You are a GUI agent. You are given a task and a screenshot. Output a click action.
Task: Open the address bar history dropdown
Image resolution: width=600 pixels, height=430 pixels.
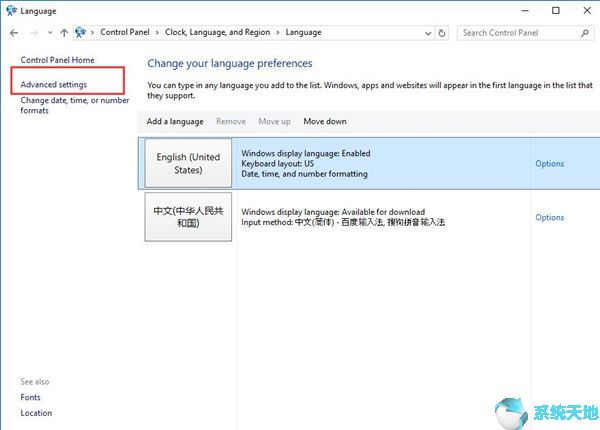pos(428,33)
